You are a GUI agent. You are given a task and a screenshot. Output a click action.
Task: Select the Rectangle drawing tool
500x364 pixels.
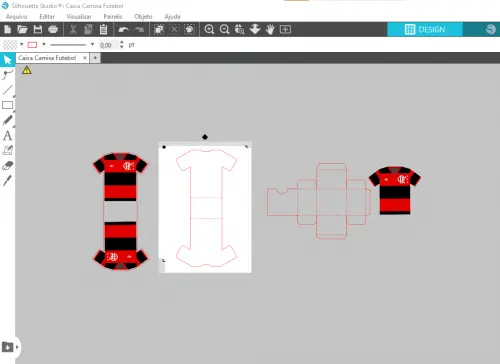[8, 105]
